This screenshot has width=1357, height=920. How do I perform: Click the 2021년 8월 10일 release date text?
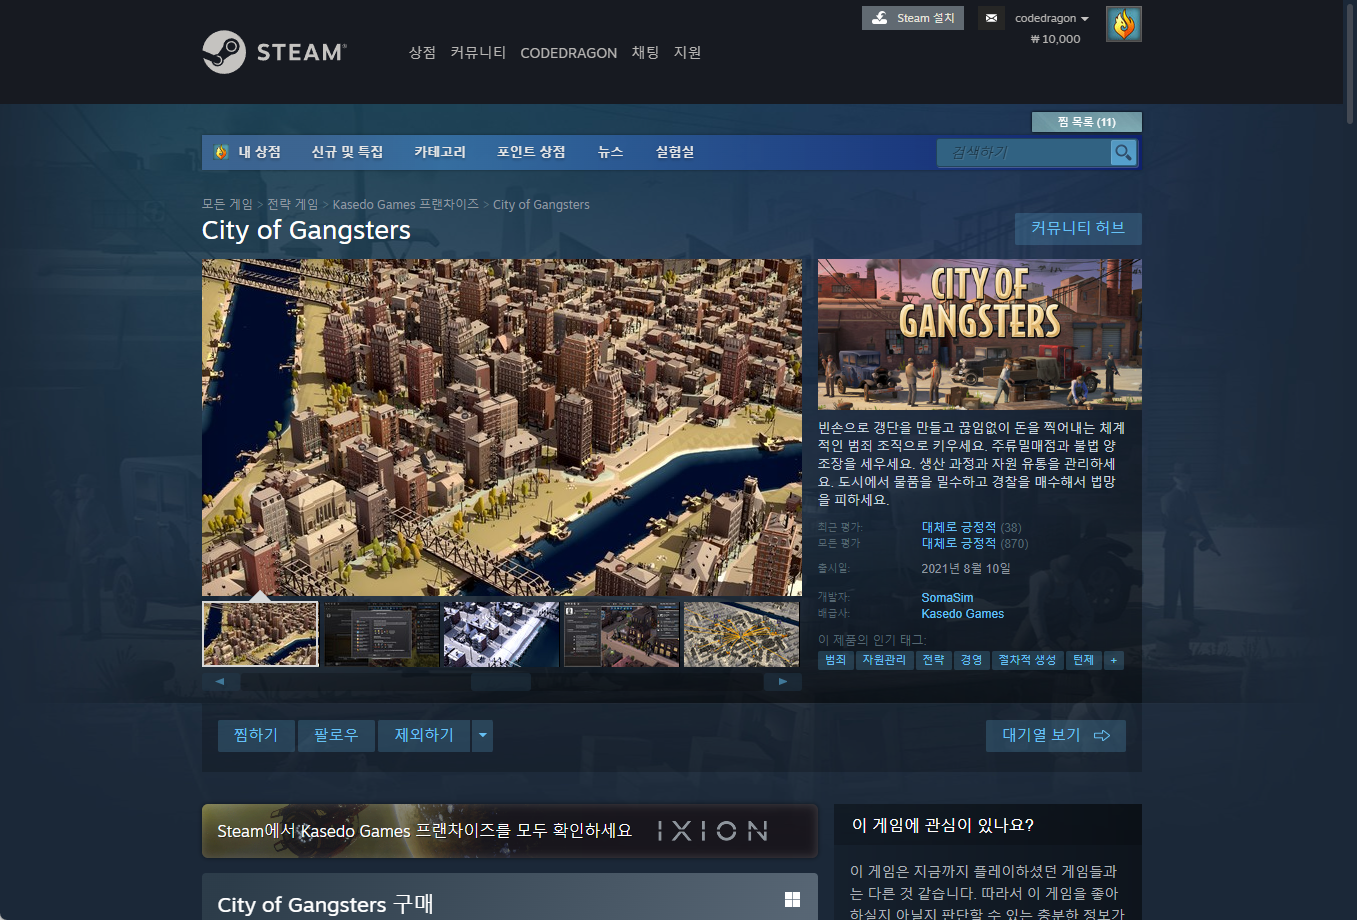[x=966, y=568]
